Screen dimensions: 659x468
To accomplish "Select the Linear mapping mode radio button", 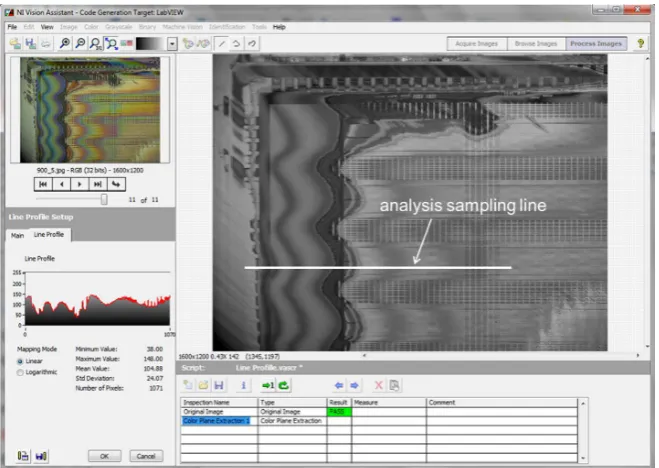I will [20, 361].
